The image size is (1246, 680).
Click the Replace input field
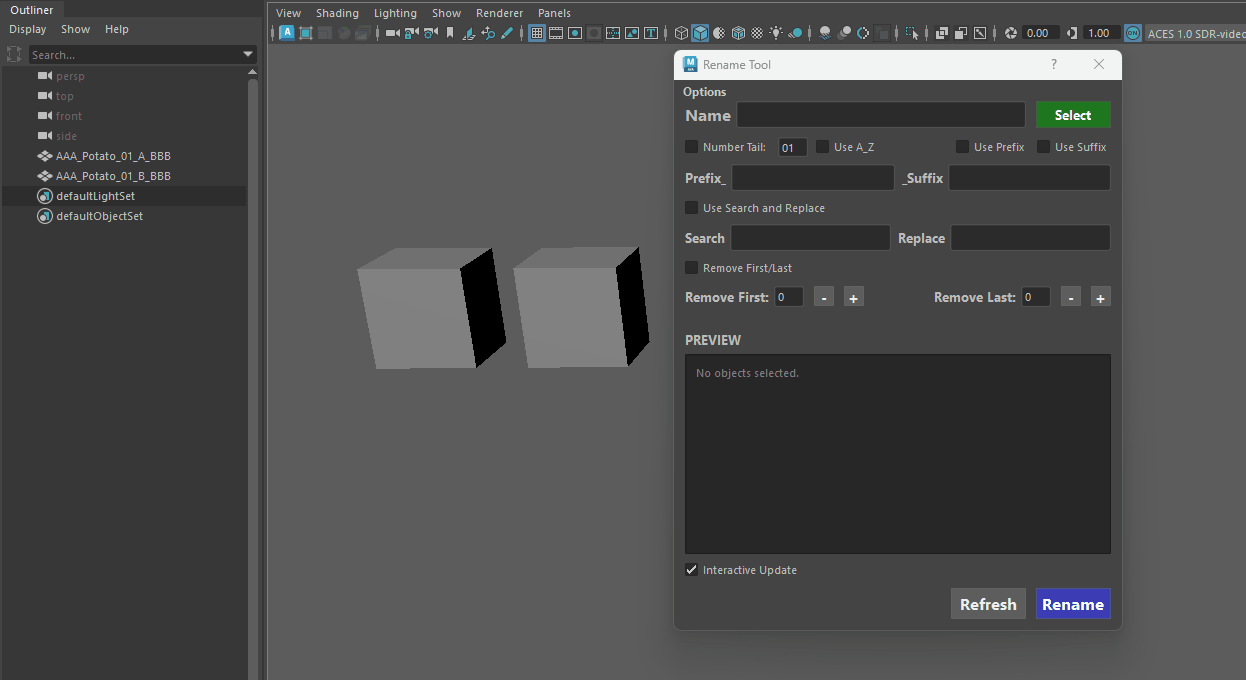[1030, 238]
